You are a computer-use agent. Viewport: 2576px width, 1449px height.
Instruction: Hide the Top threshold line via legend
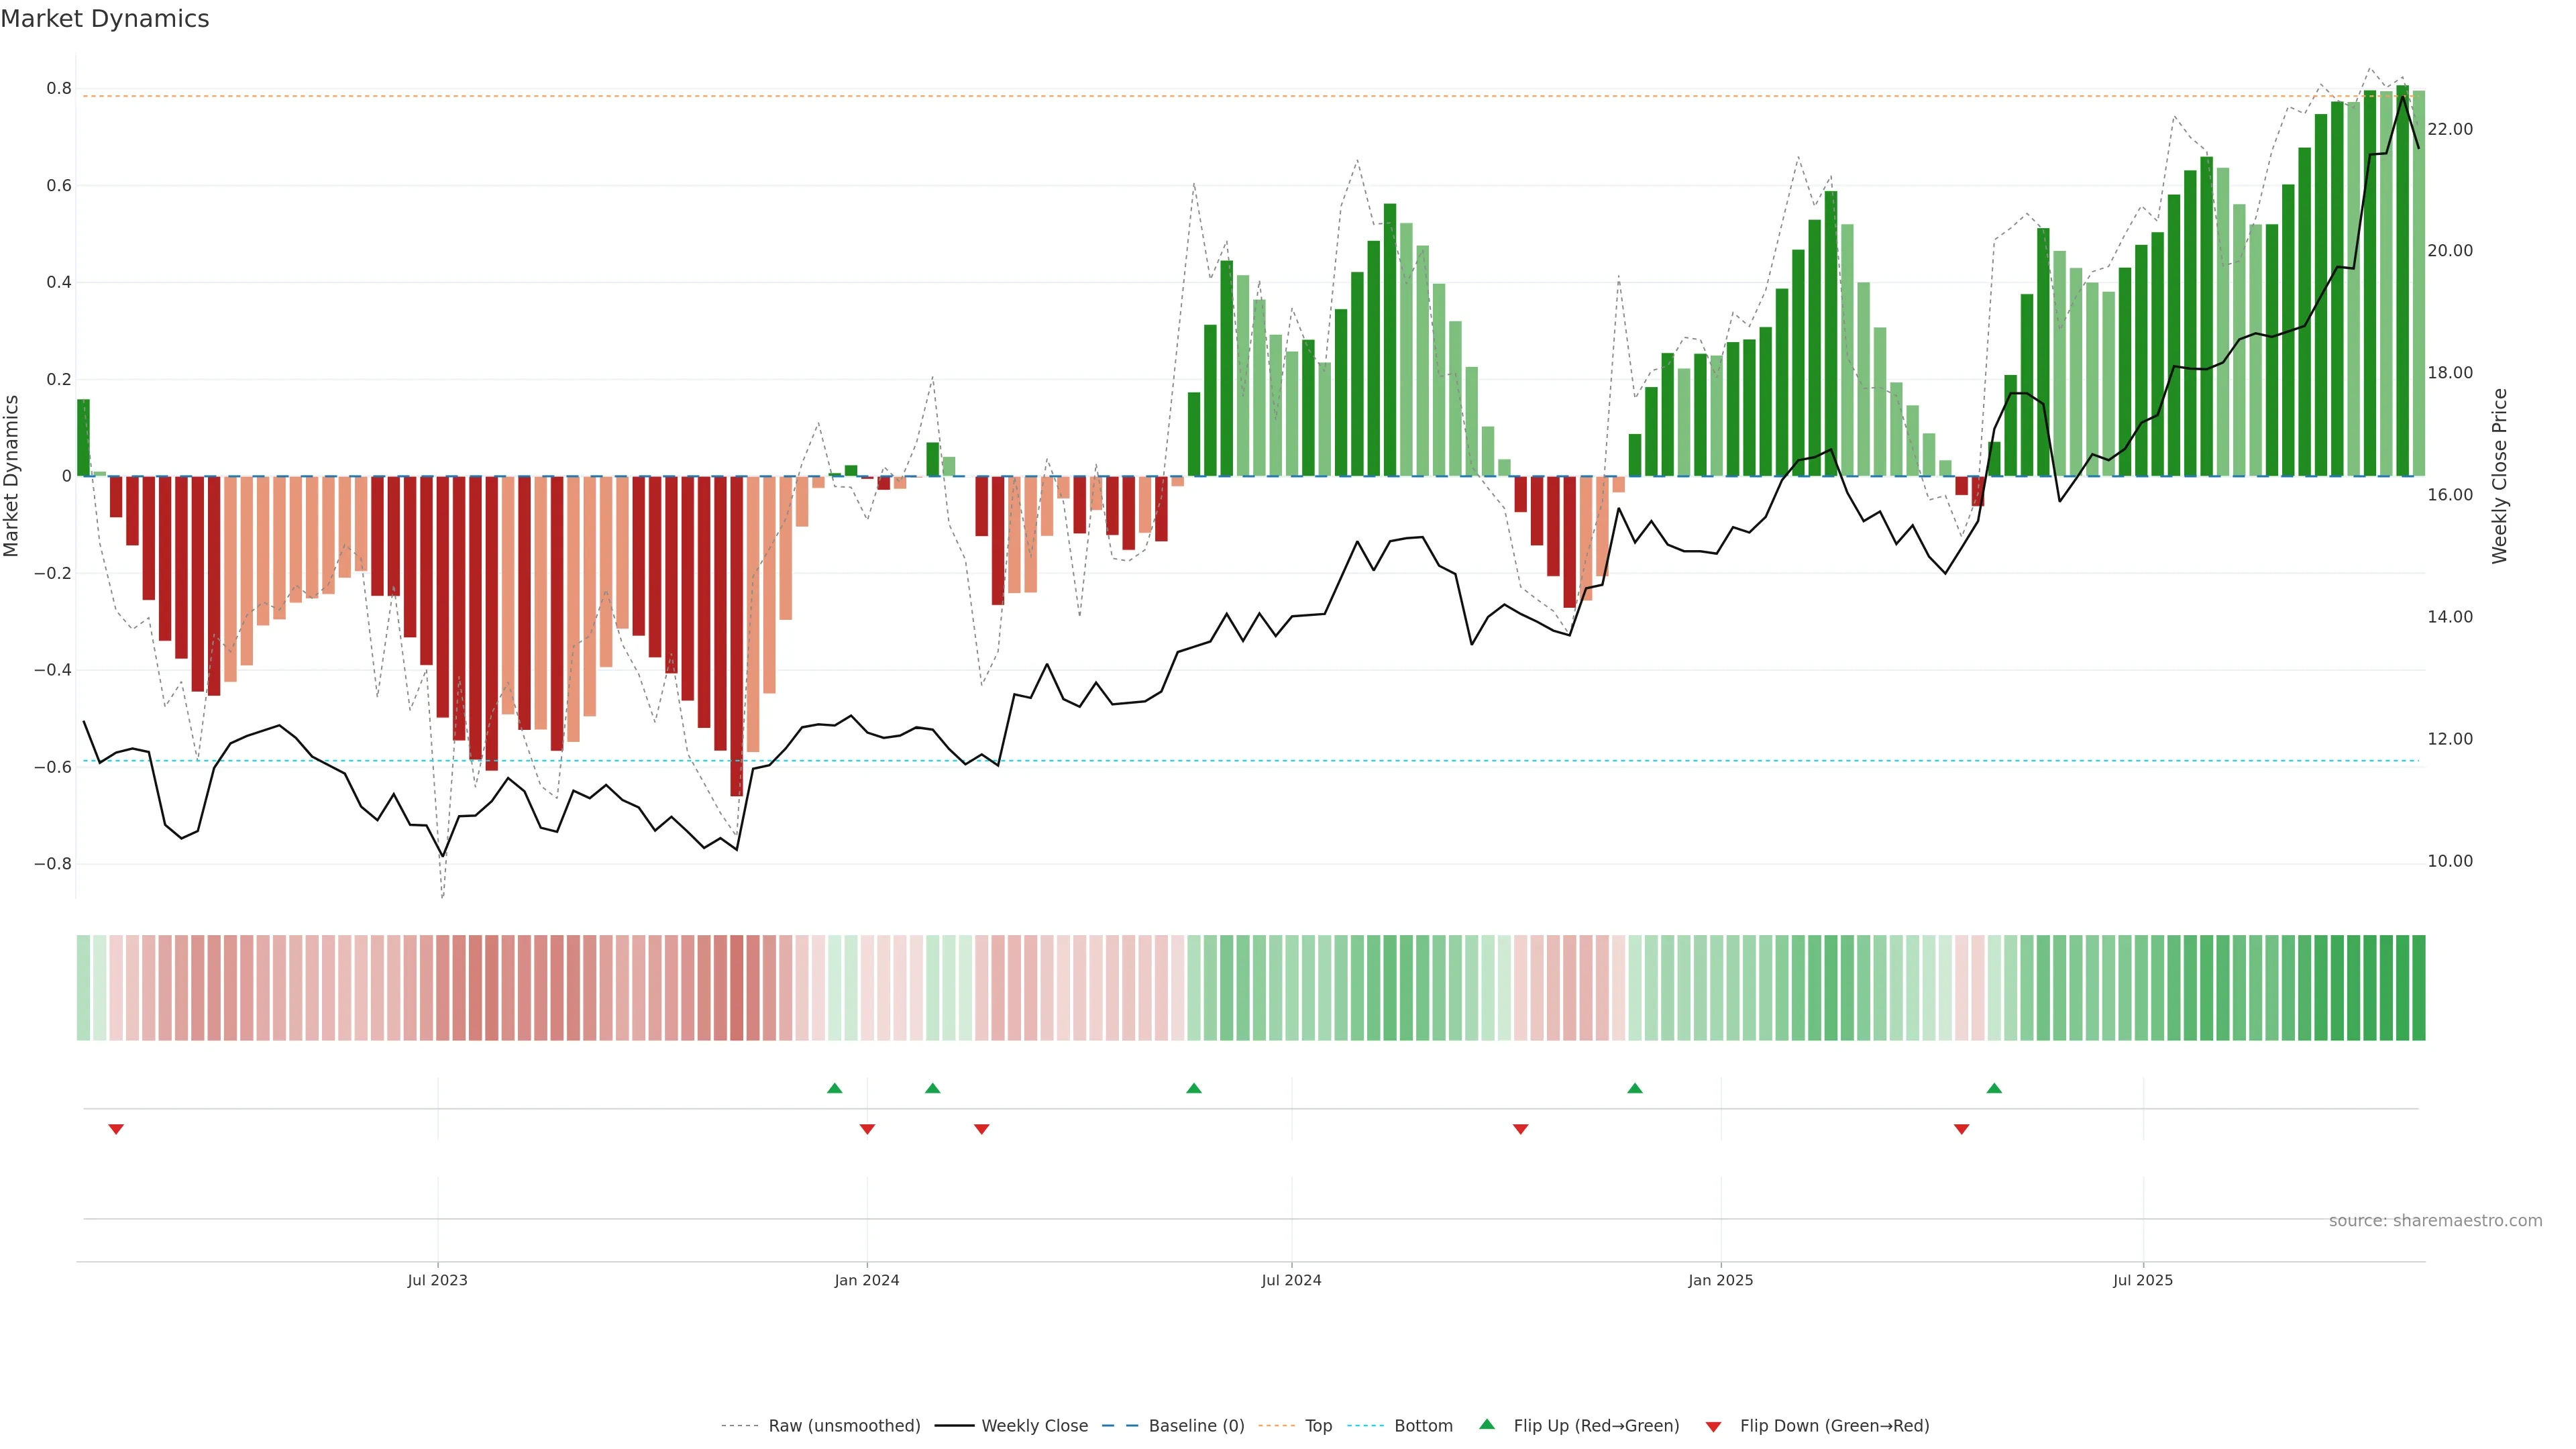(x=1318, y=1426)
